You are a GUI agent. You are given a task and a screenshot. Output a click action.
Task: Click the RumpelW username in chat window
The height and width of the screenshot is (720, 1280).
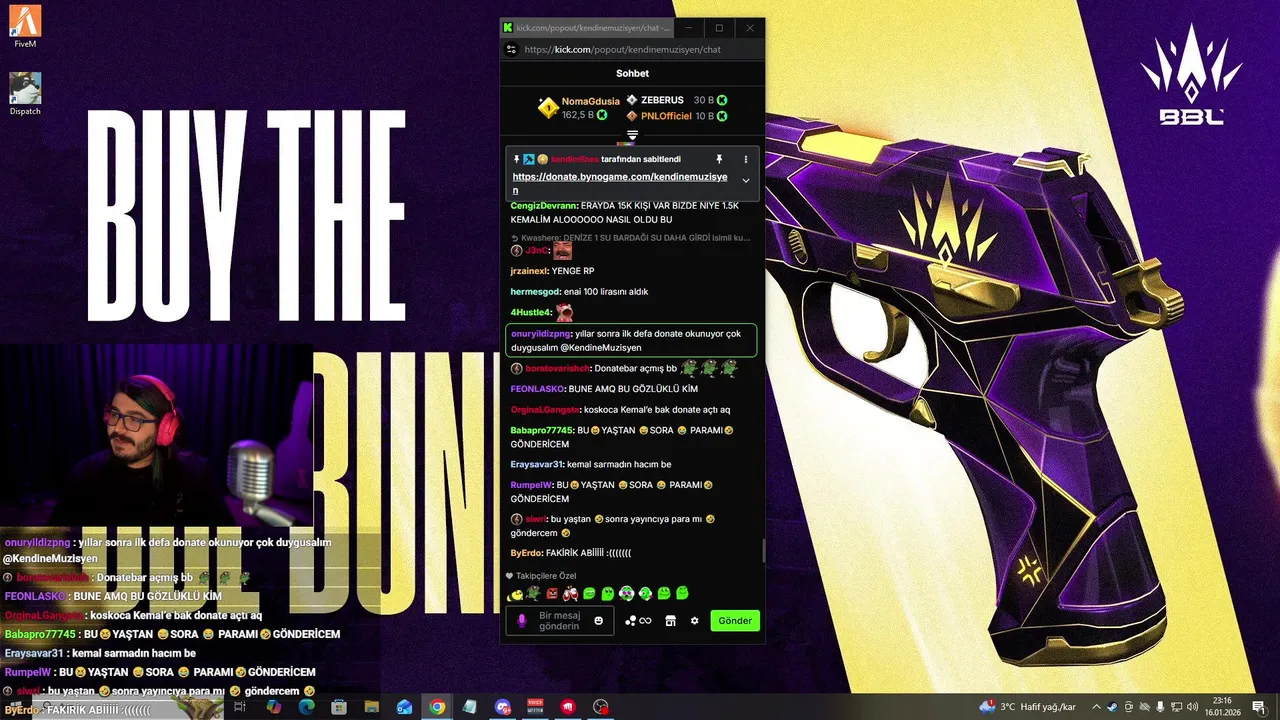(x=531, y=485)
